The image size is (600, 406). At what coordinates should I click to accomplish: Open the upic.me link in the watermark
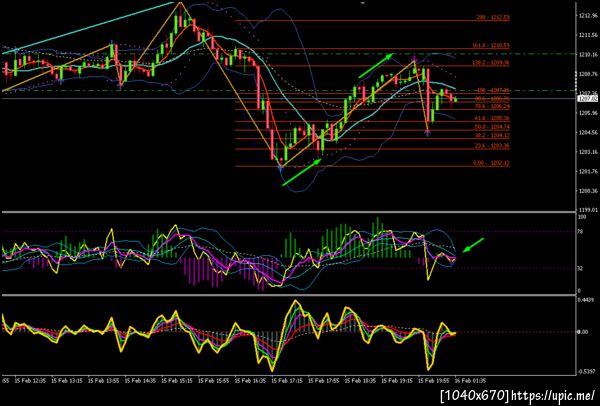point(553,395)
